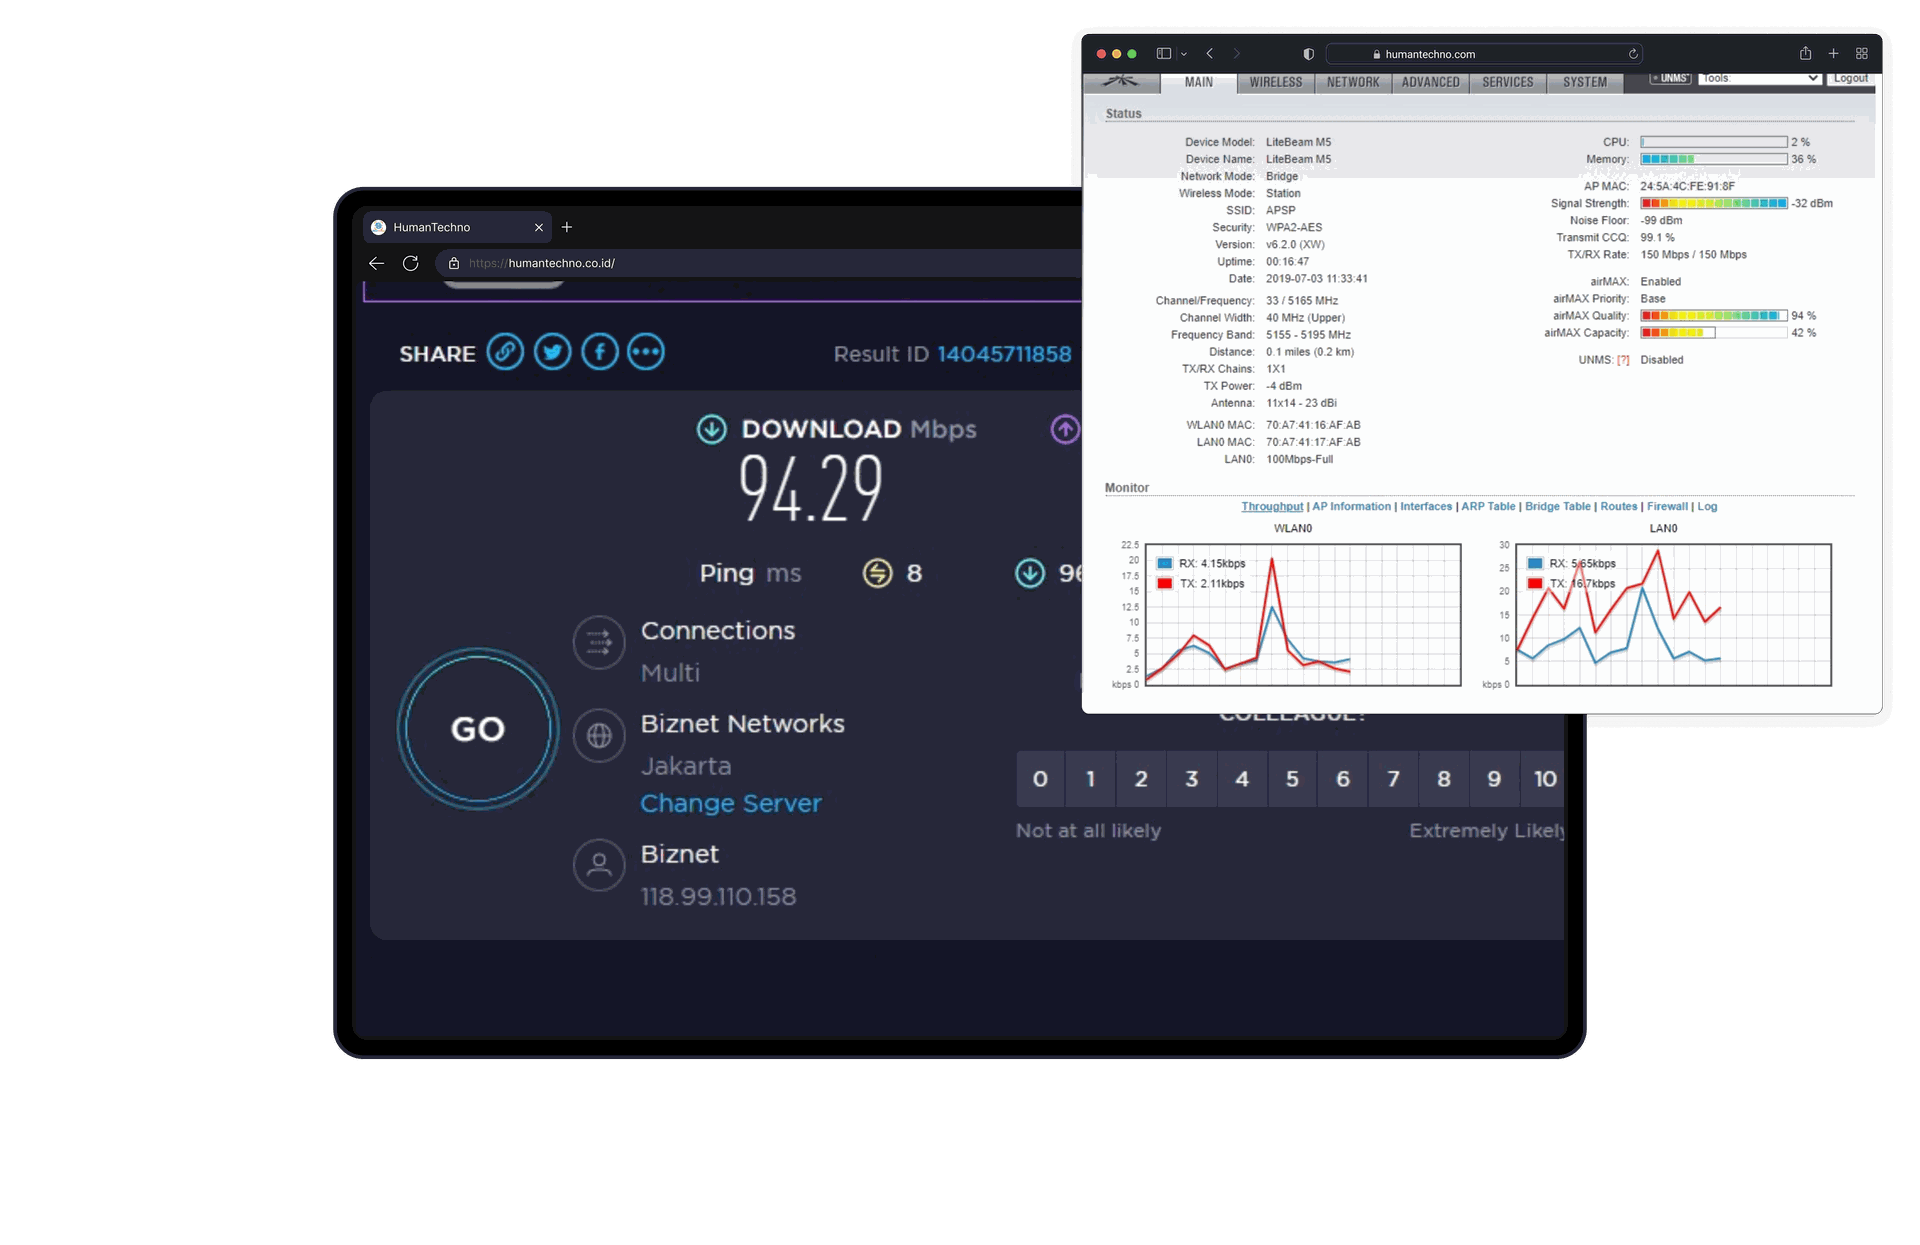Click the Memory usage bar

(1714, 159)
